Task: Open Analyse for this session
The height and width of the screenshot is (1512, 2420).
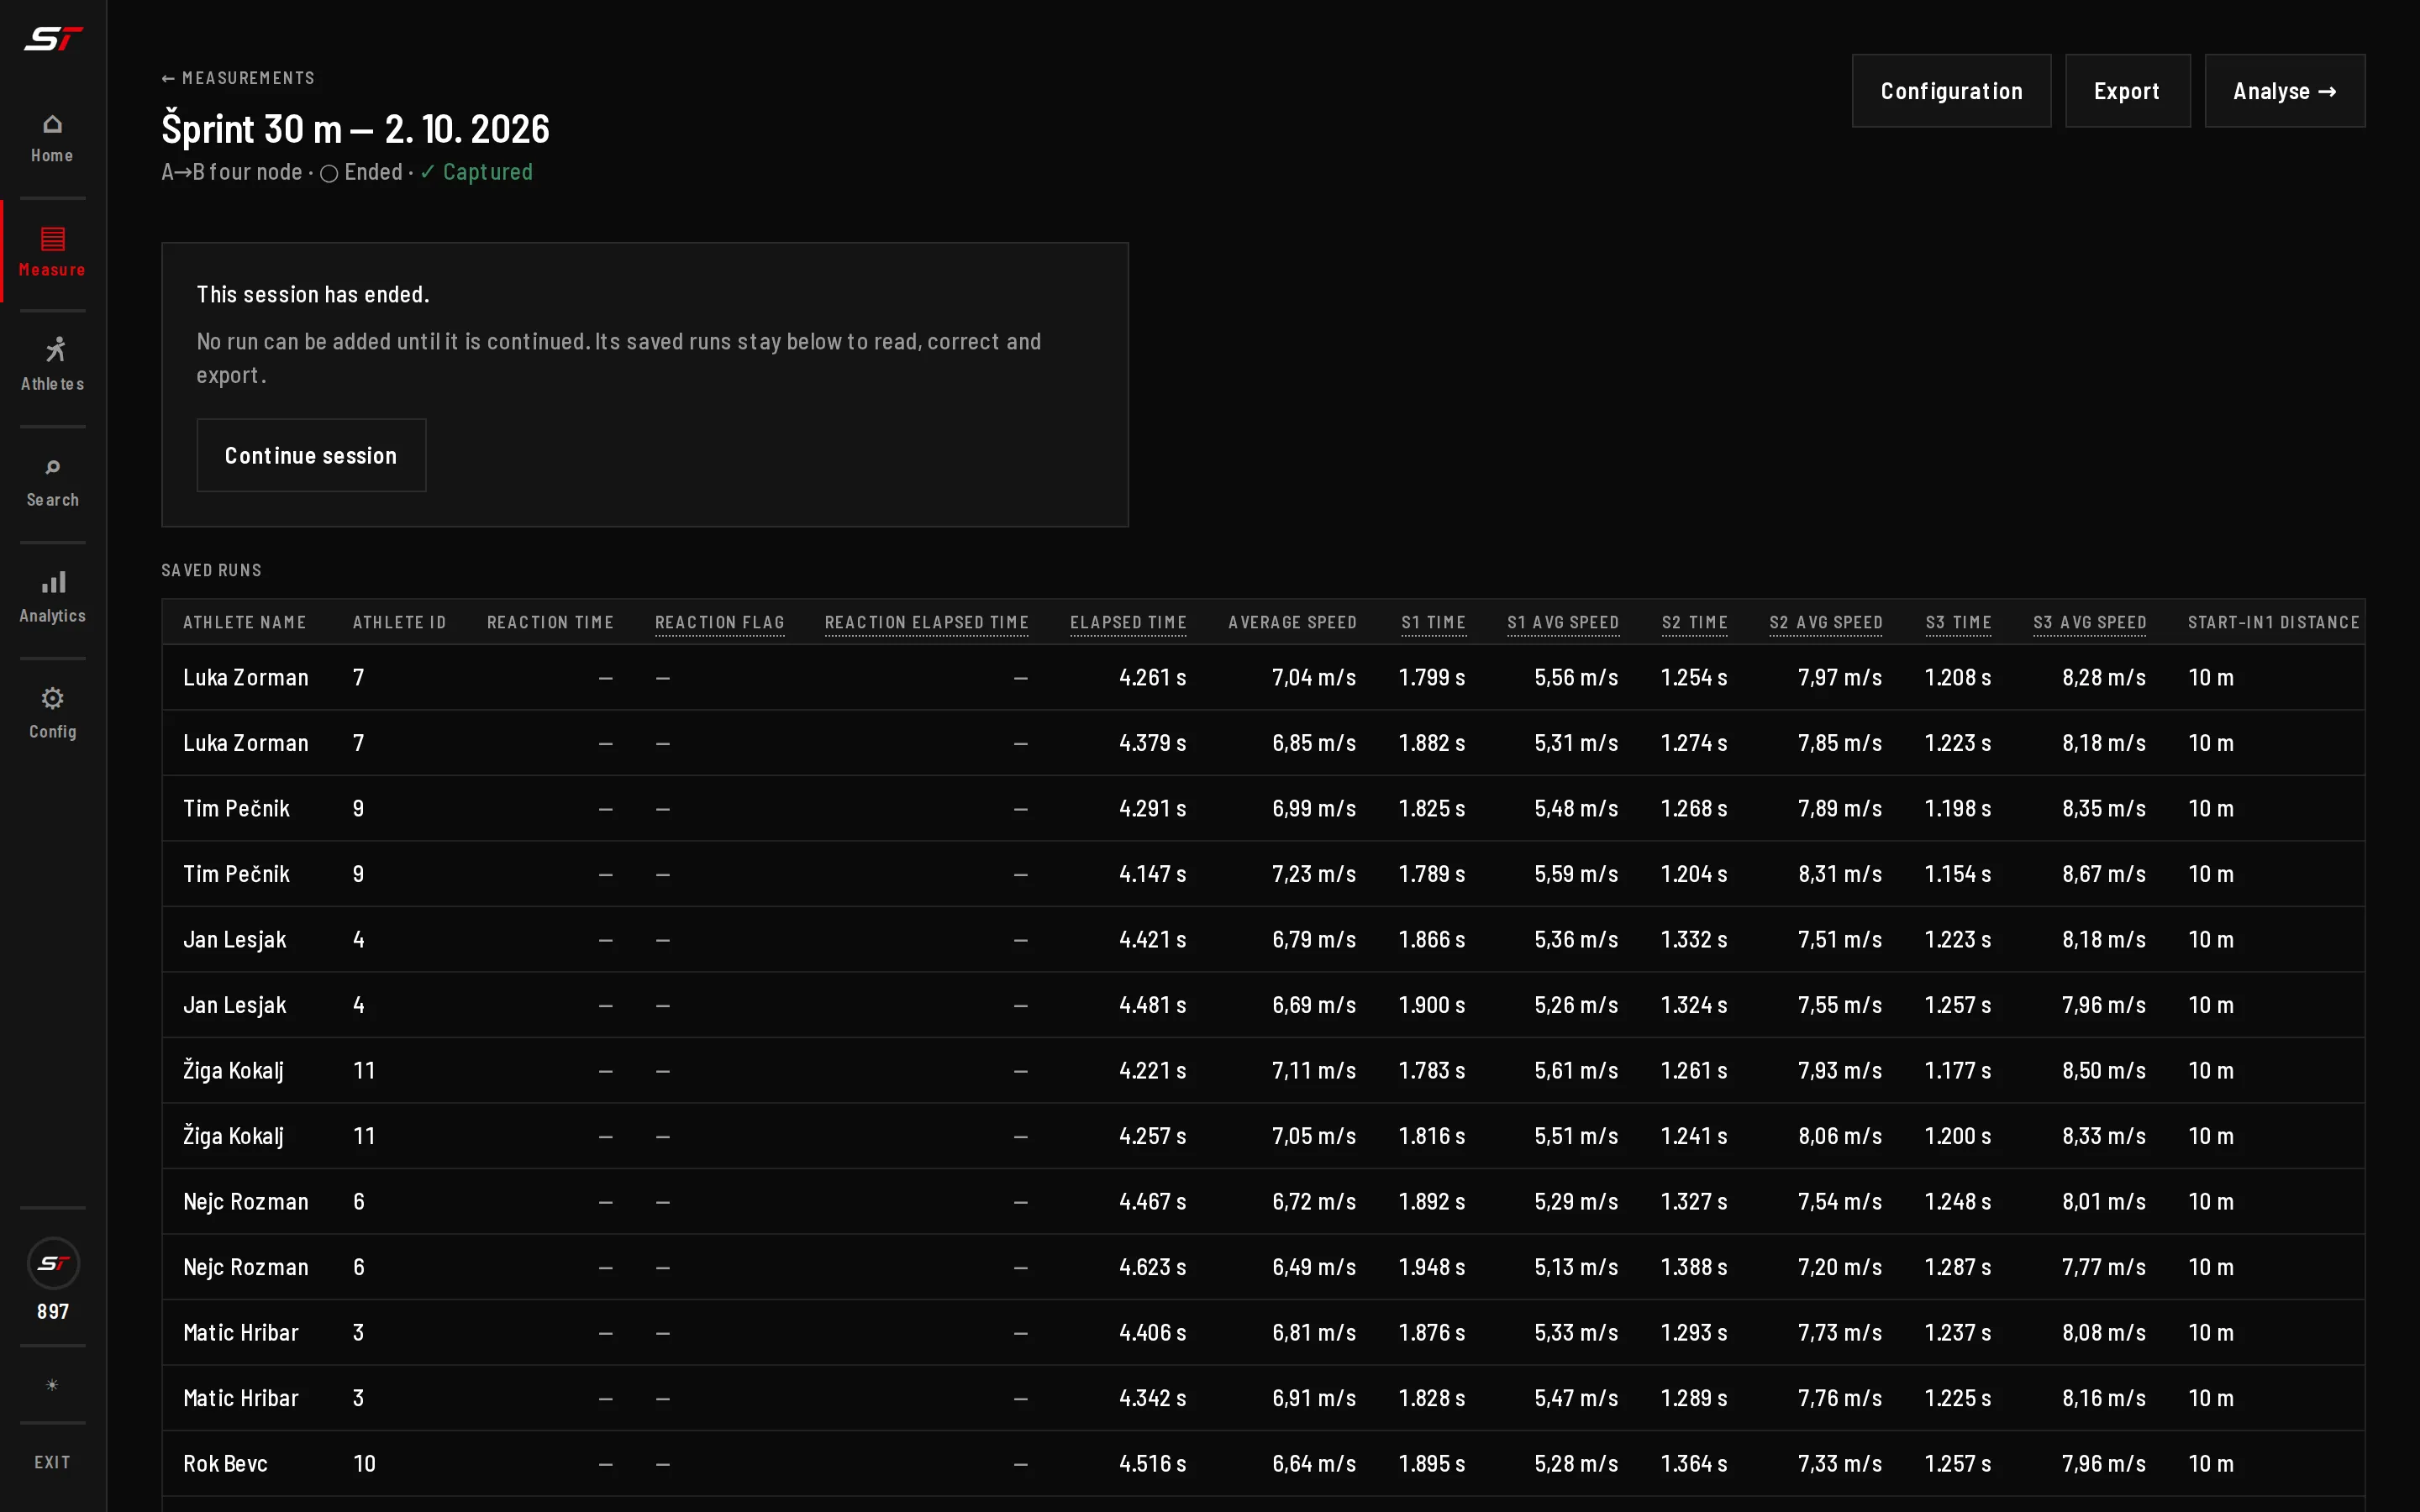Action: point(2284,91)
